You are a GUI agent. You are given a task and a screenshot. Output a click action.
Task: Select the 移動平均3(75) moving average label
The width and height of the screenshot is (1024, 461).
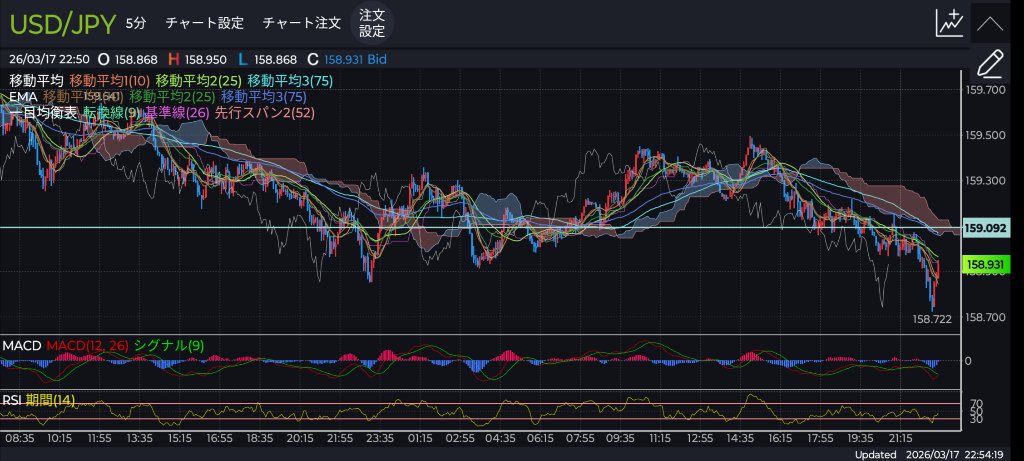[x=290, y=80]
